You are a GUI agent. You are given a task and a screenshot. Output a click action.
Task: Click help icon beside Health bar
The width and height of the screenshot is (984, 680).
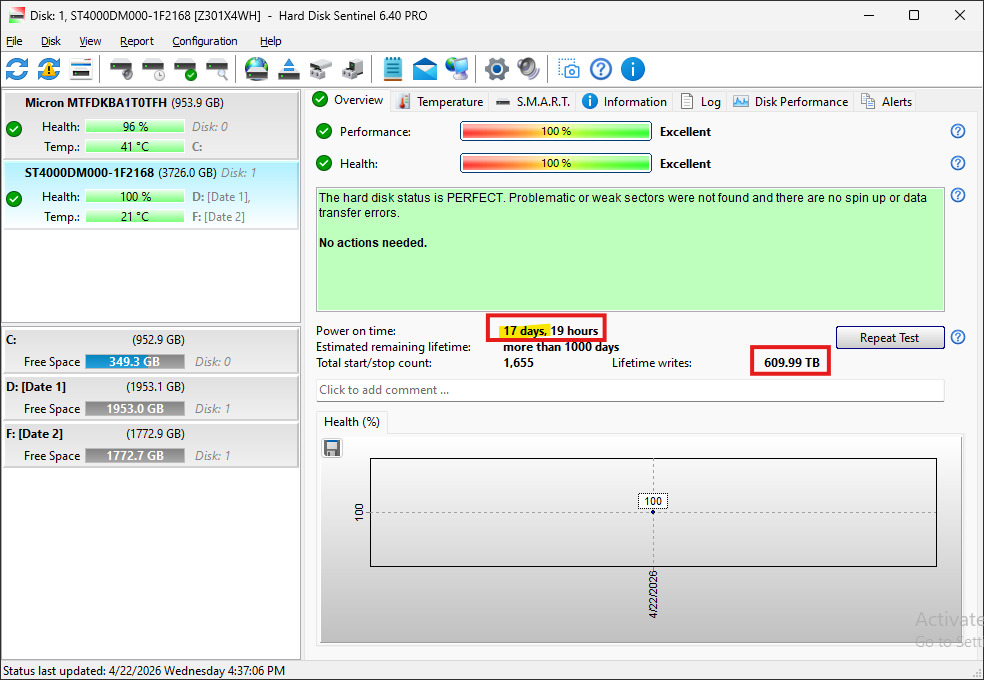(x=958, y=163)
